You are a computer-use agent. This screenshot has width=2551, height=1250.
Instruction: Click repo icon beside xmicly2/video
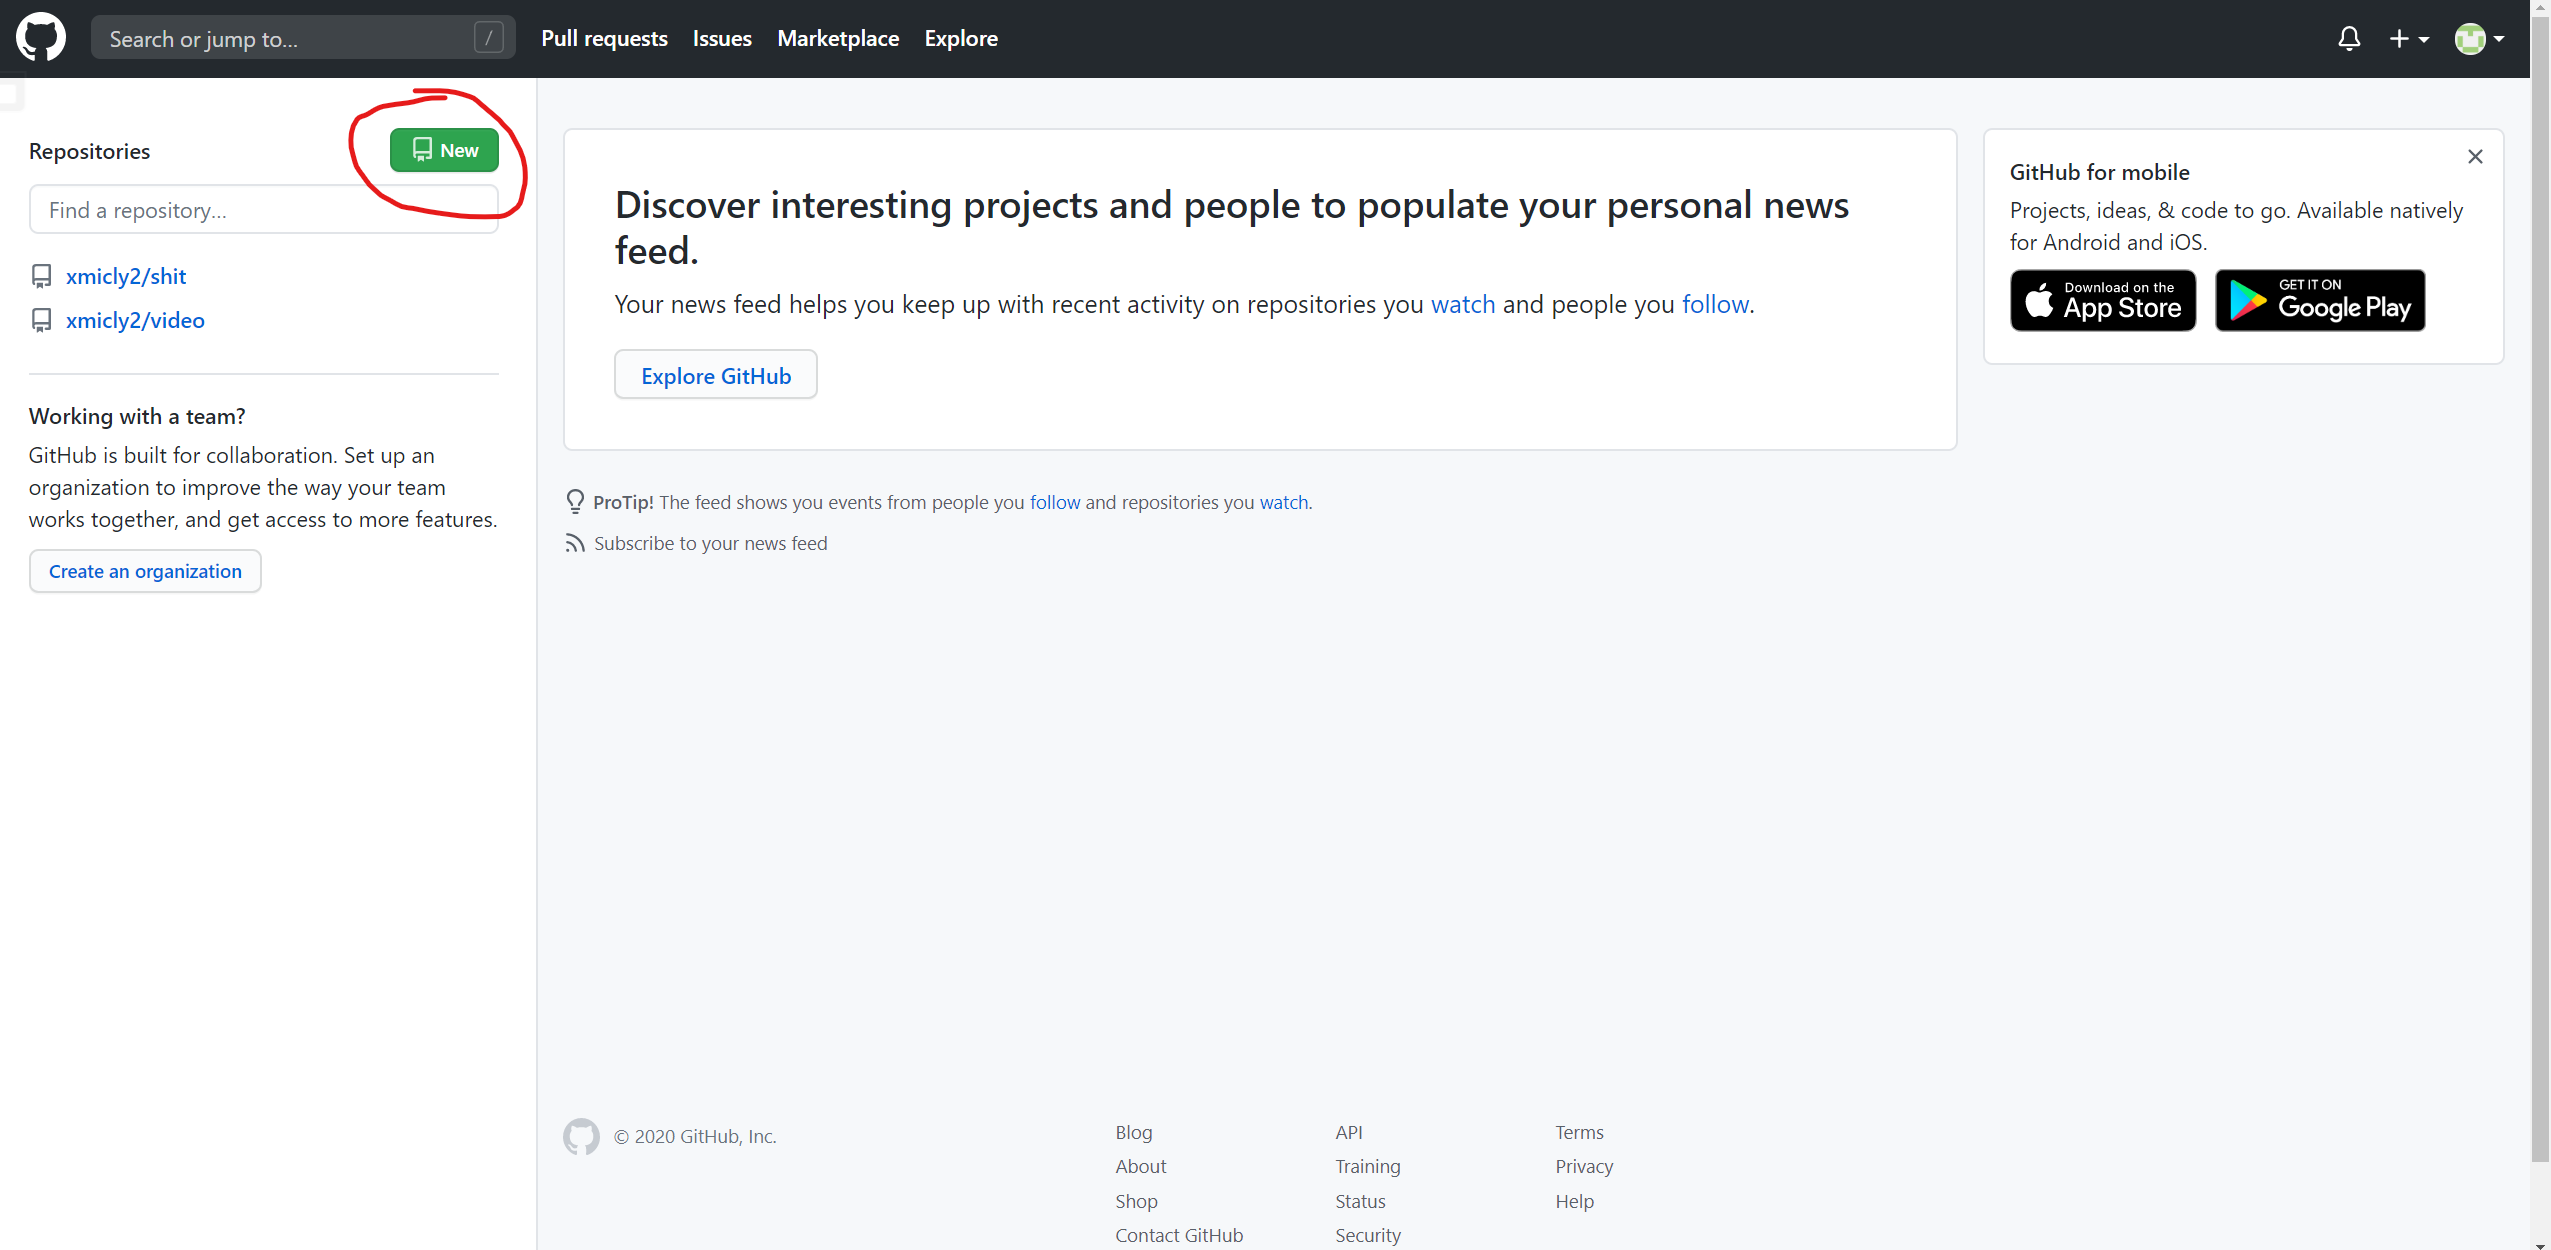click(x=41, y=320)
